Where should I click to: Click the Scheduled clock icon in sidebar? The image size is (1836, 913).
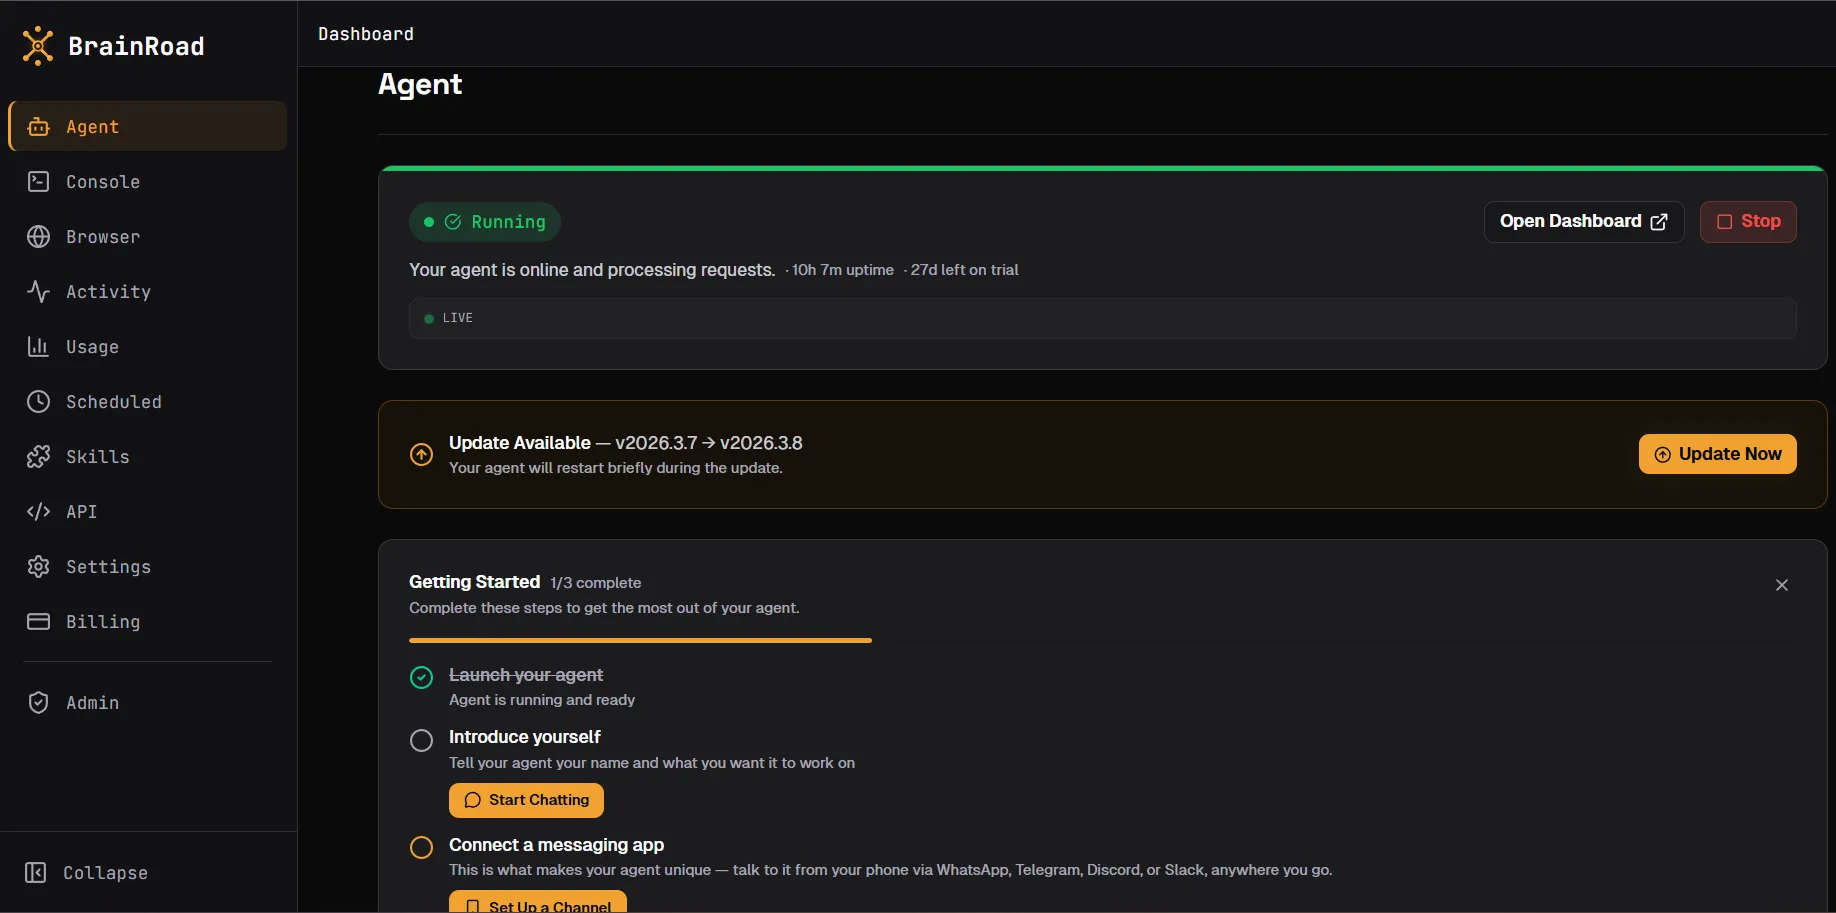pyautogui.click(x=39, y=401)
